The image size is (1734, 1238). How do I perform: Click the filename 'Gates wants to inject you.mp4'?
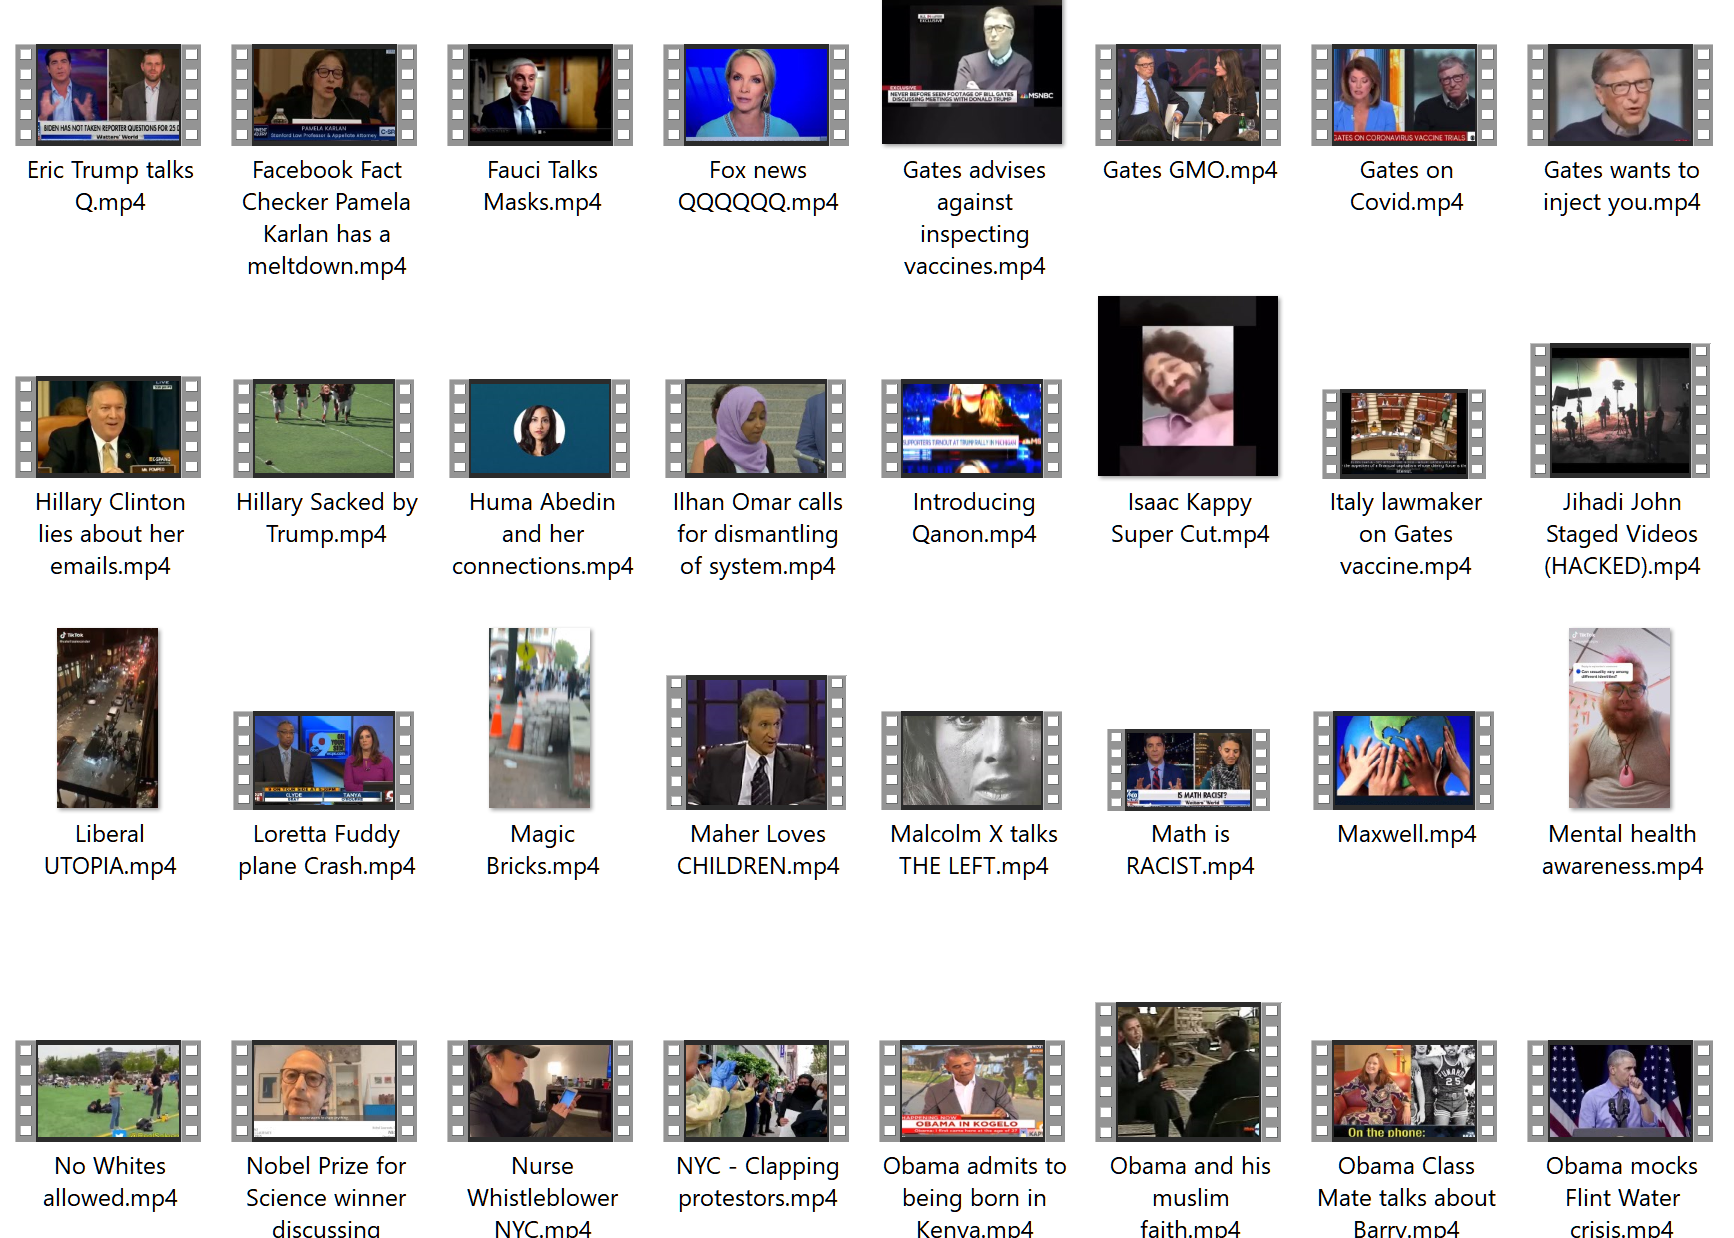click(1622, 186)
